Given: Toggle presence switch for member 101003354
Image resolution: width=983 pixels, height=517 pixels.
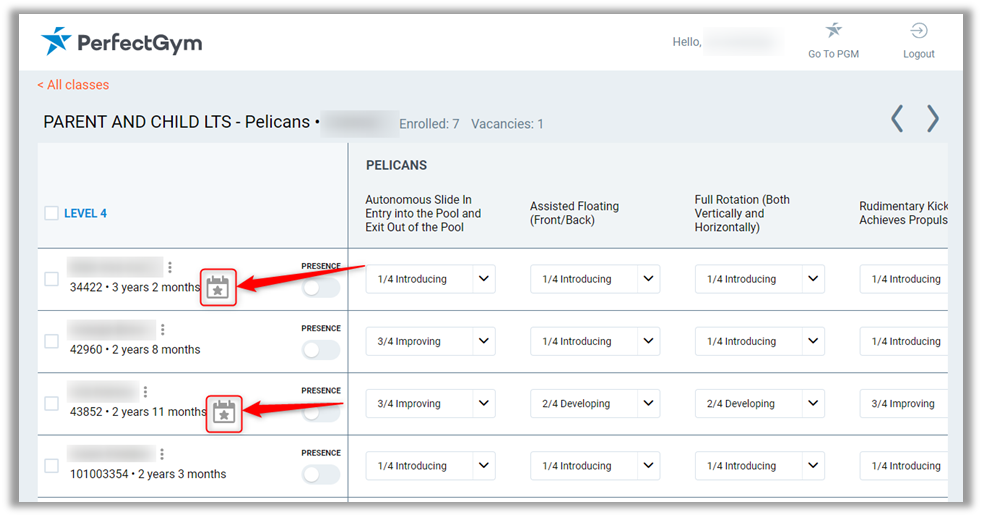Looking at the screenshot, I should pyautogui.click(x=321, y=474).
